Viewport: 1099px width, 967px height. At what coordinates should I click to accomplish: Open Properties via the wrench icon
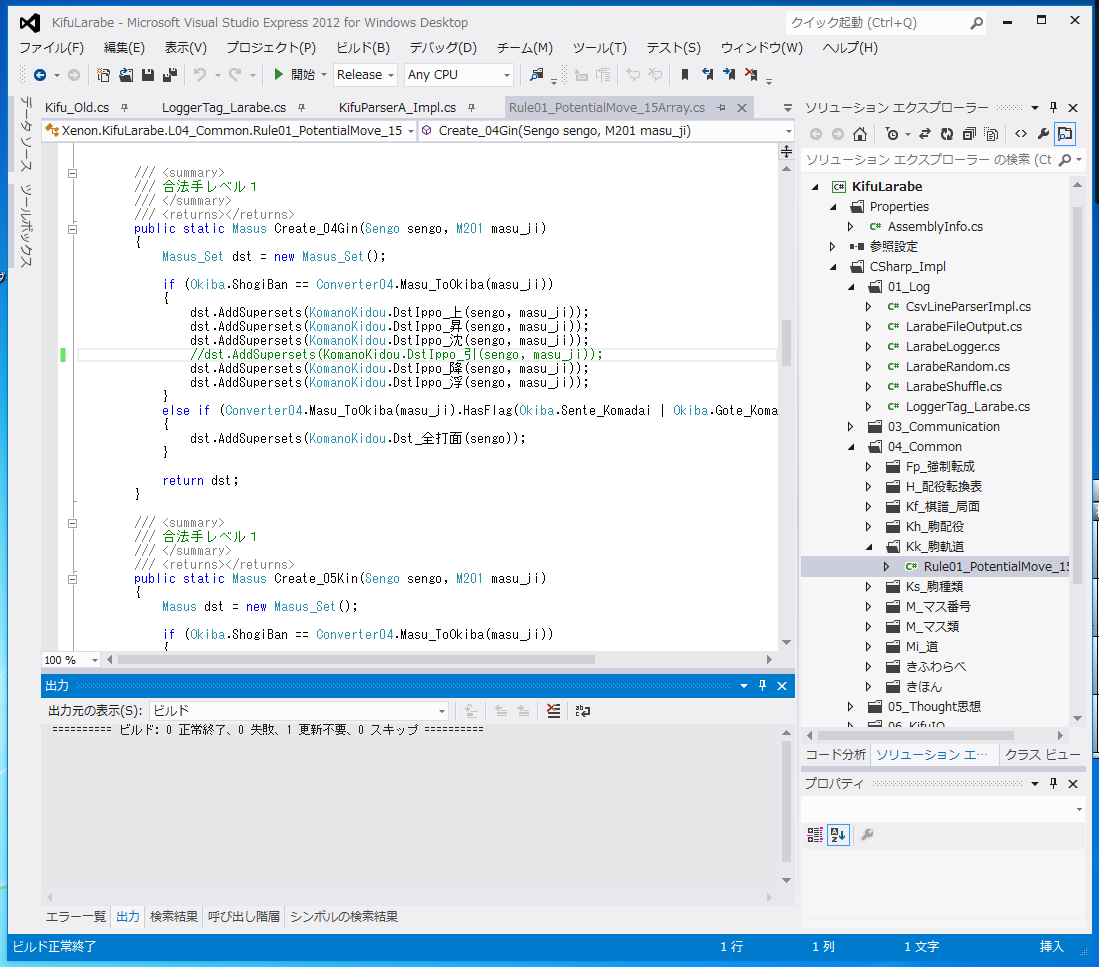coord(1043,134)
